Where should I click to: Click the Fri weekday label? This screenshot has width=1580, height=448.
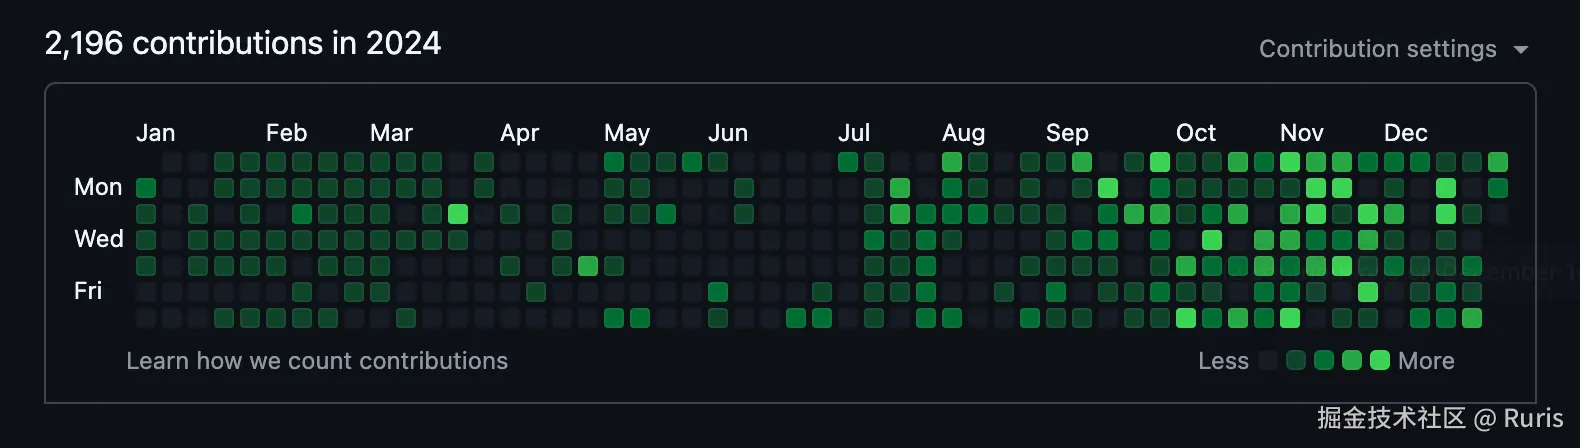point(88,291)
